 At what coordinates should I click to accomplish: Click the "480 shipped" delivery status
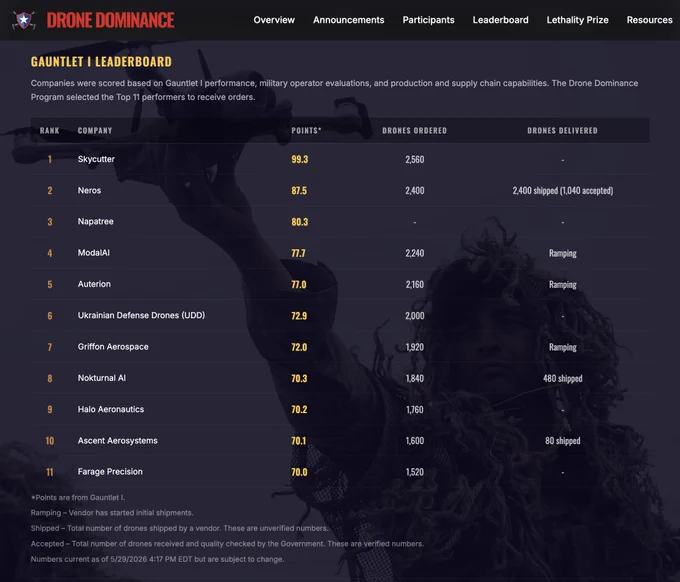562,378
